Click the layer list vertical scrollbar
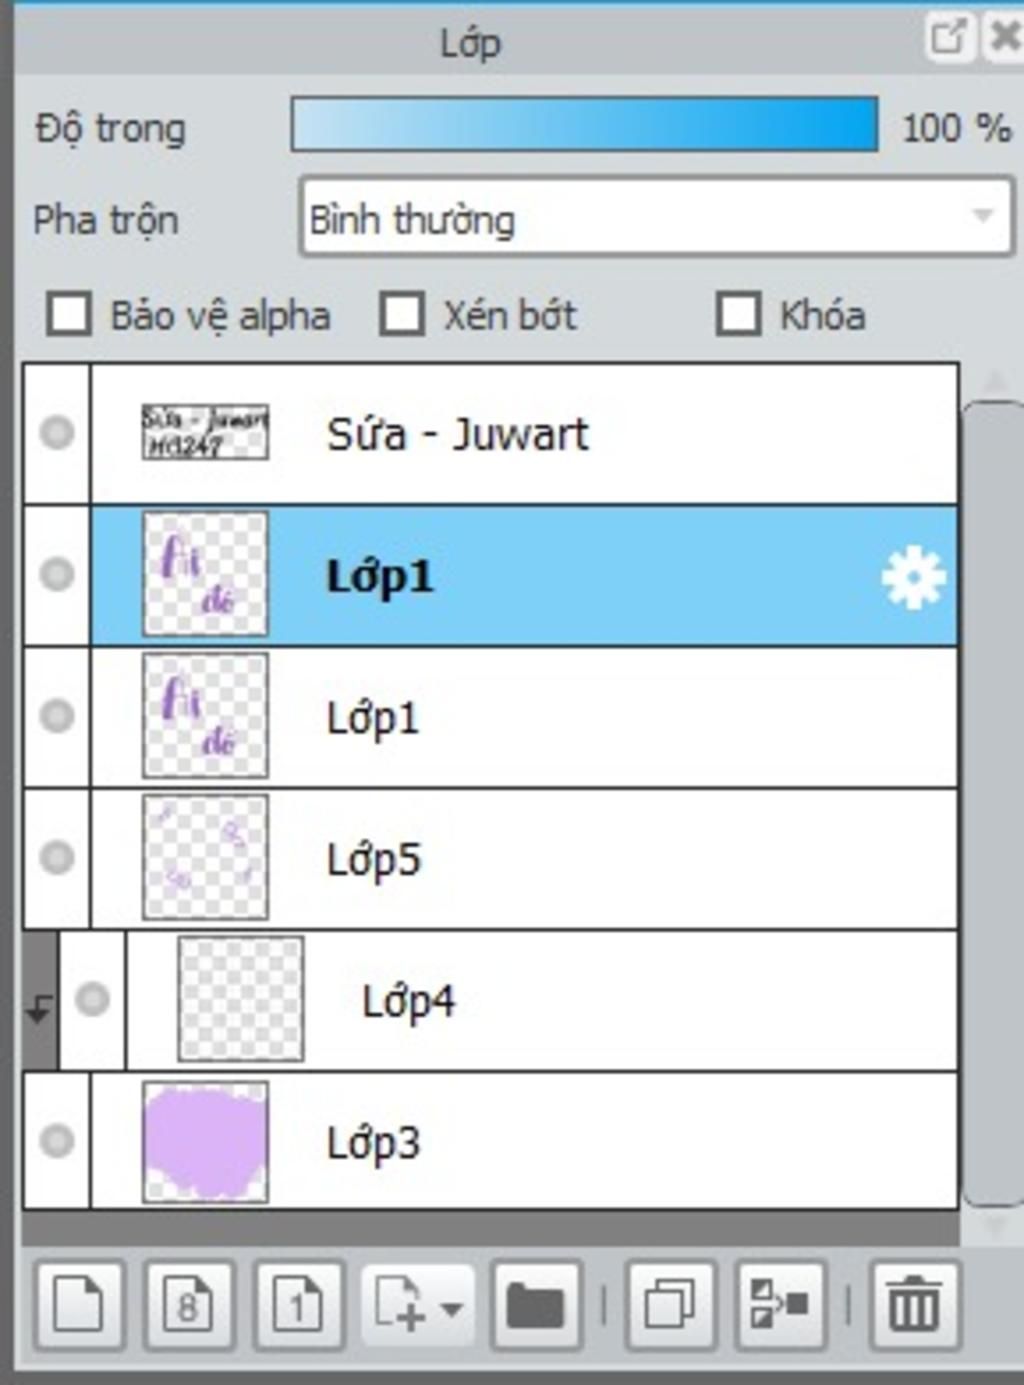 click(x=991, y=803)
